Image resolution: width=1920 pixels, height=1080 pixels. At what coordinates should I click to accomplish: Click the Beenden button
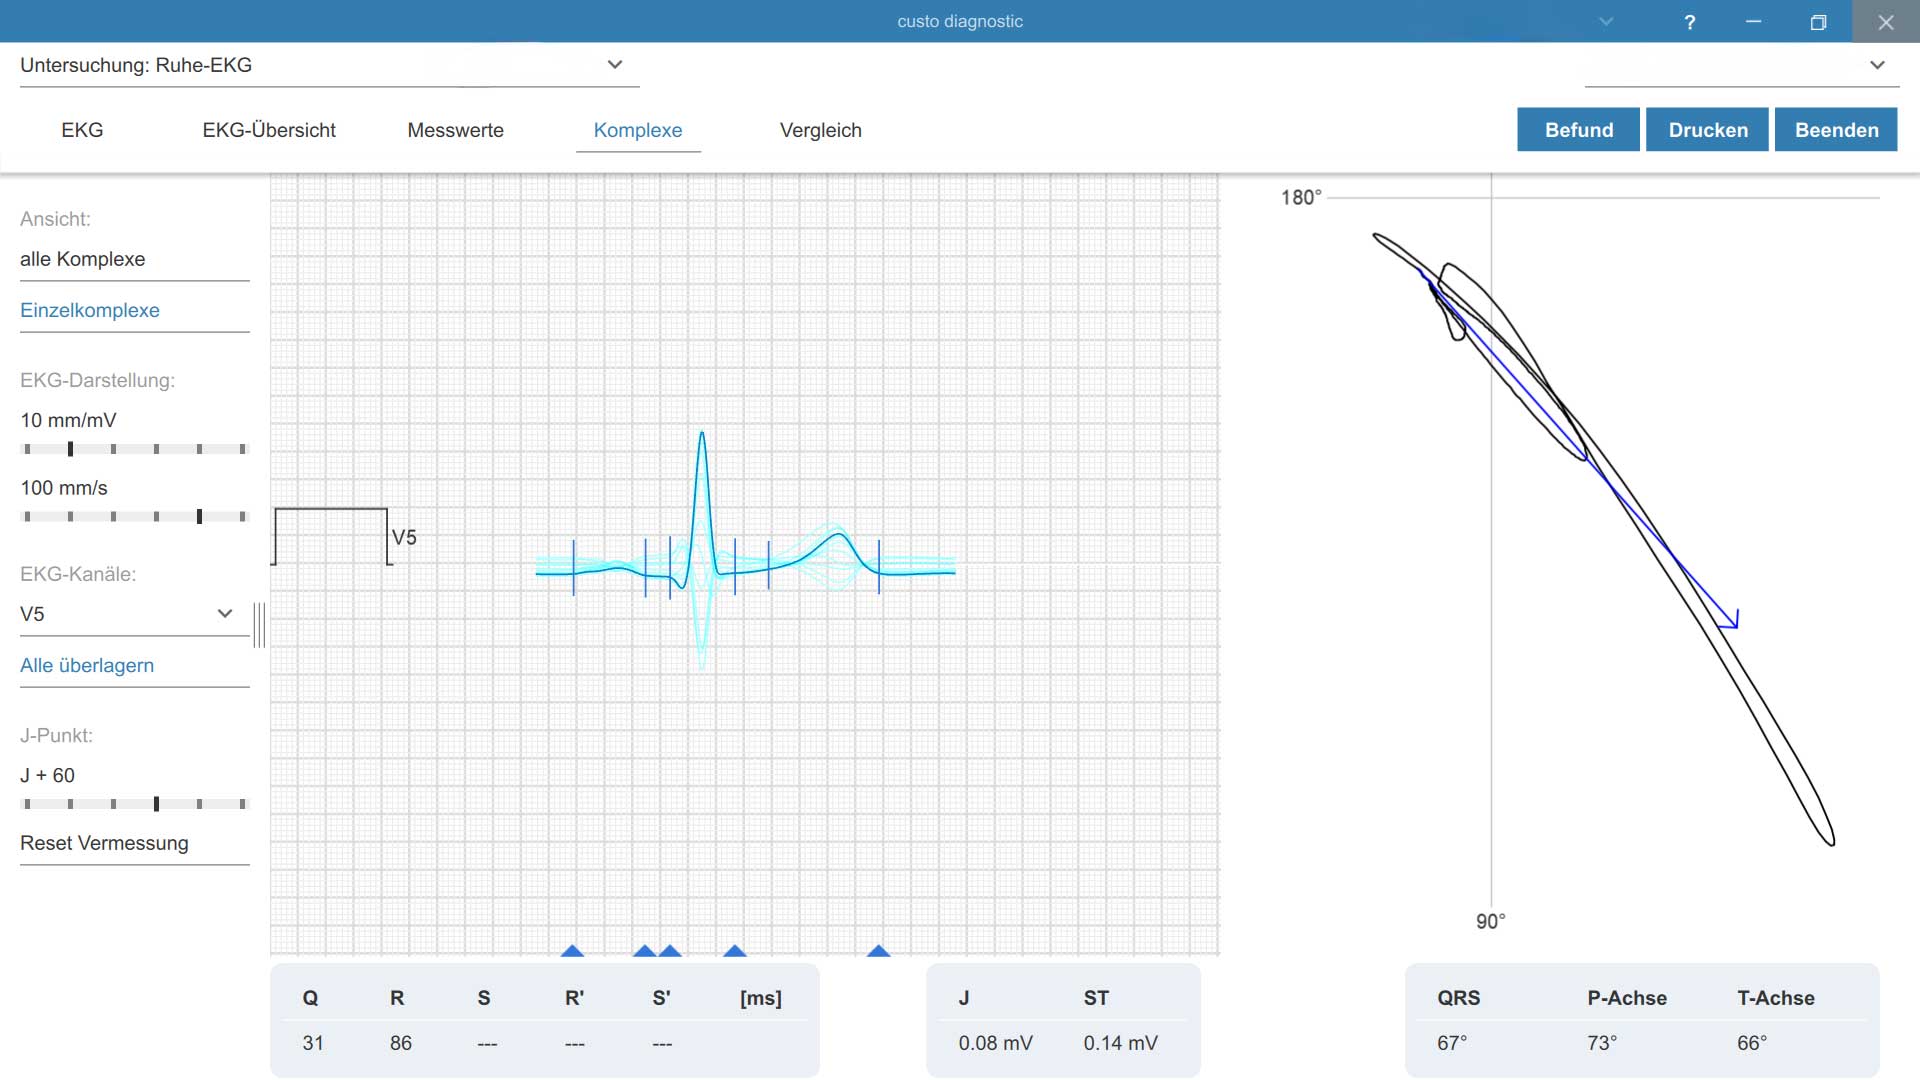point(1836,130)
